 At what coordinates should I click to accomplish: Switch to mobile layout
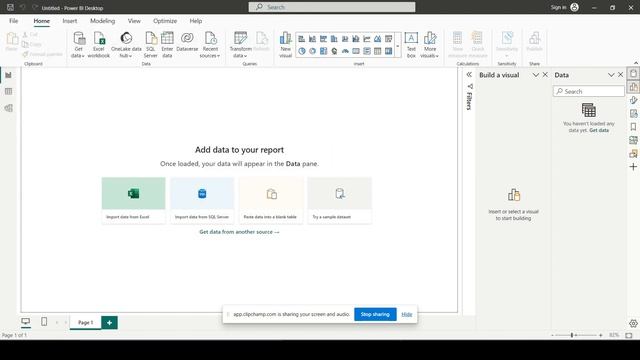coord(44,322)
